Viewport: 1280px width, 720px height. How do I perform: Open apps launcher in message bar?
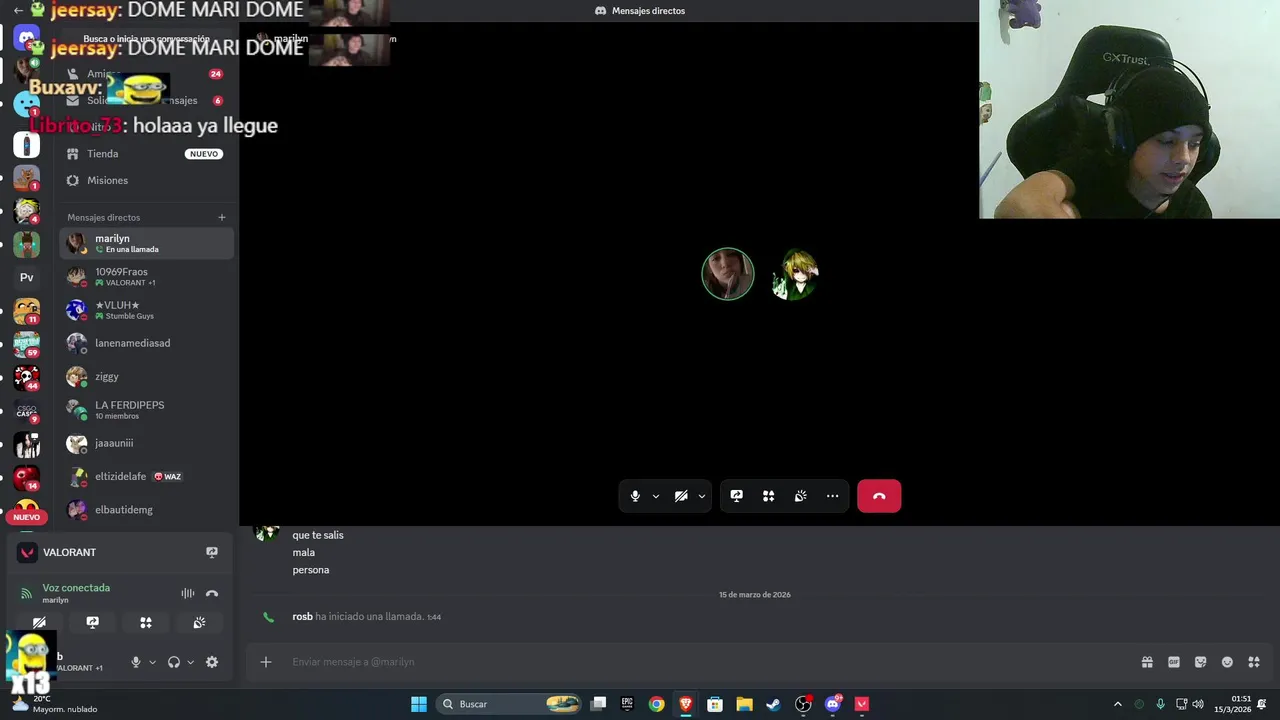coord(1254,662)
